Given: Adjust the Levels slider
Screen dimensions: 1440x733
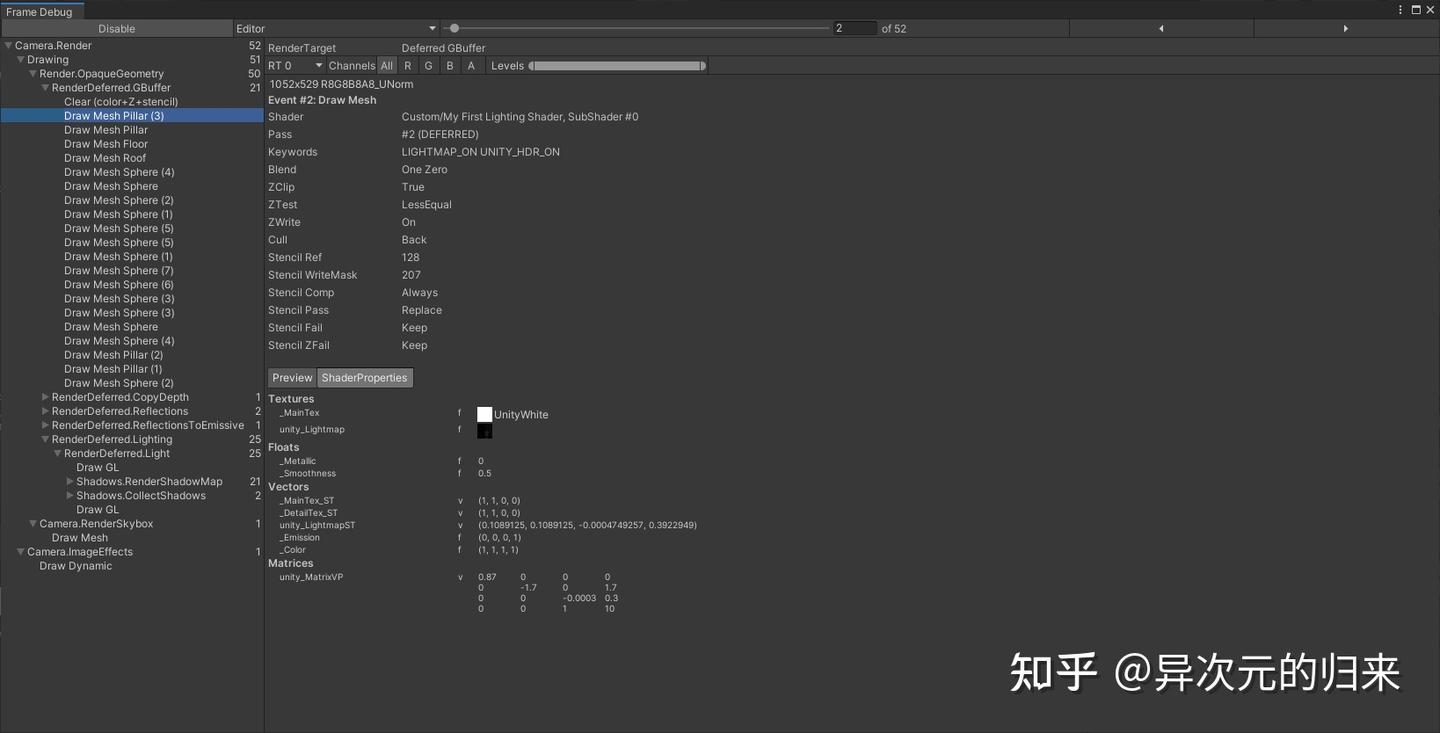Looking at the screenshot, I should [x=615, y=65].
